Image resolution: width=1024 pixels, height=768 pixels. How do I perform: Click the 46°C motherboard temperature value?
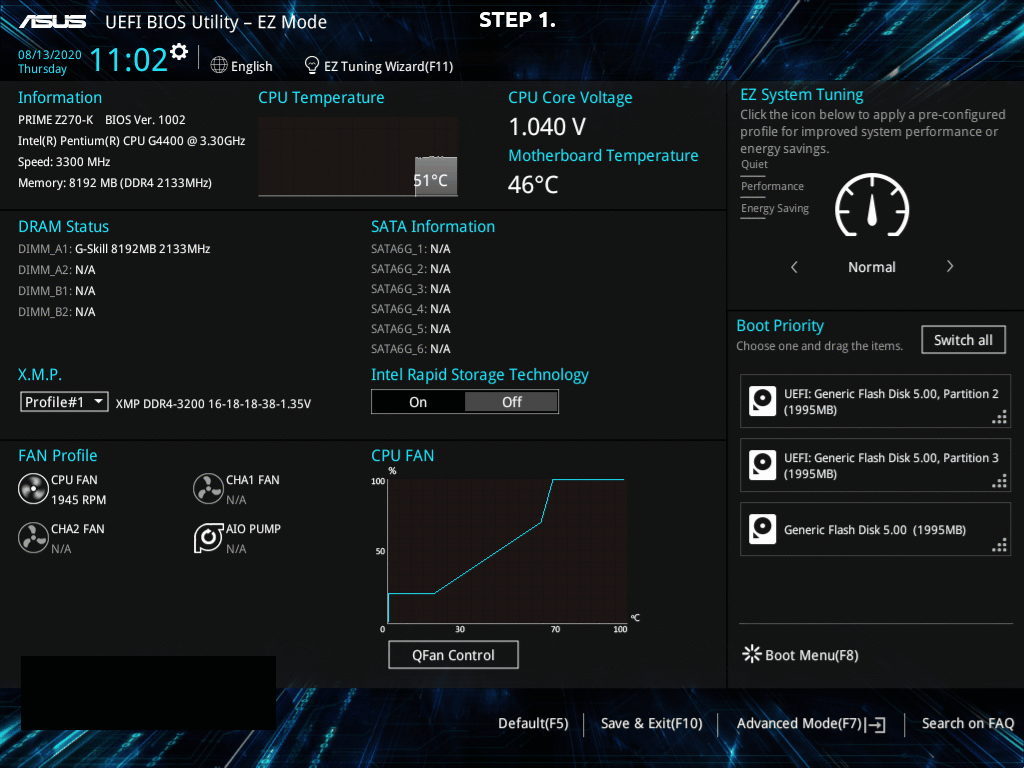pyautogui.click(x=533, y=185)
